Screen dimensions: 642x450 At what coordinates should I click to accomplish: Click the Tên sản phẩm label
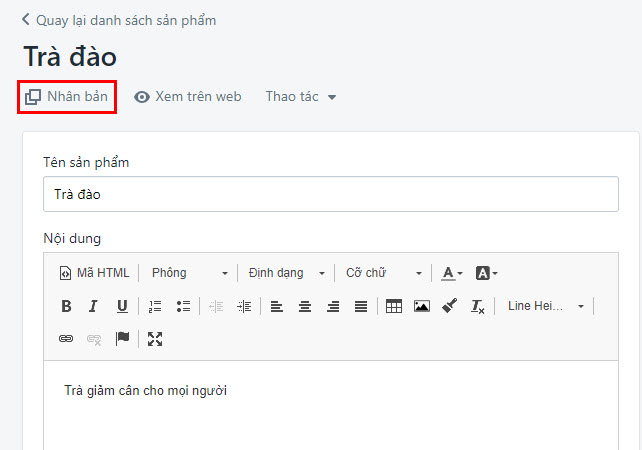[86, 162]
